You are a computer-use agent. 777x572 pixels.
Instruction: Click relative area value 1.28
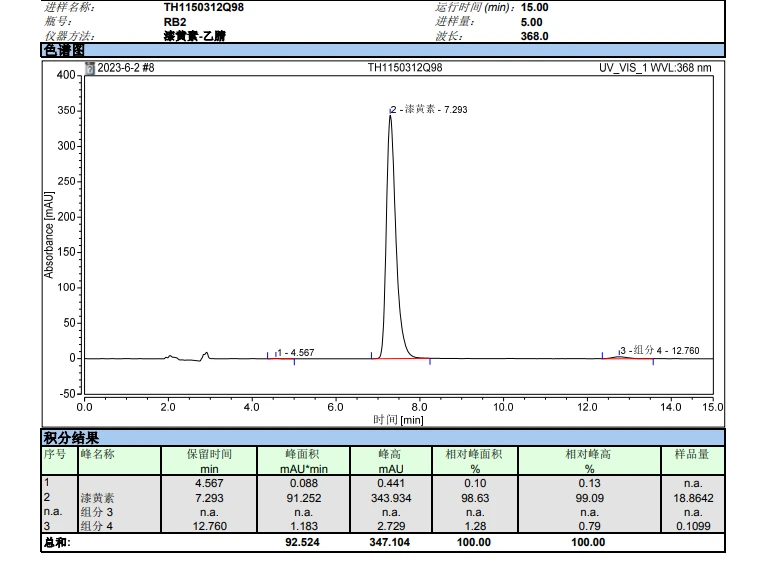[x=475, y=526]
